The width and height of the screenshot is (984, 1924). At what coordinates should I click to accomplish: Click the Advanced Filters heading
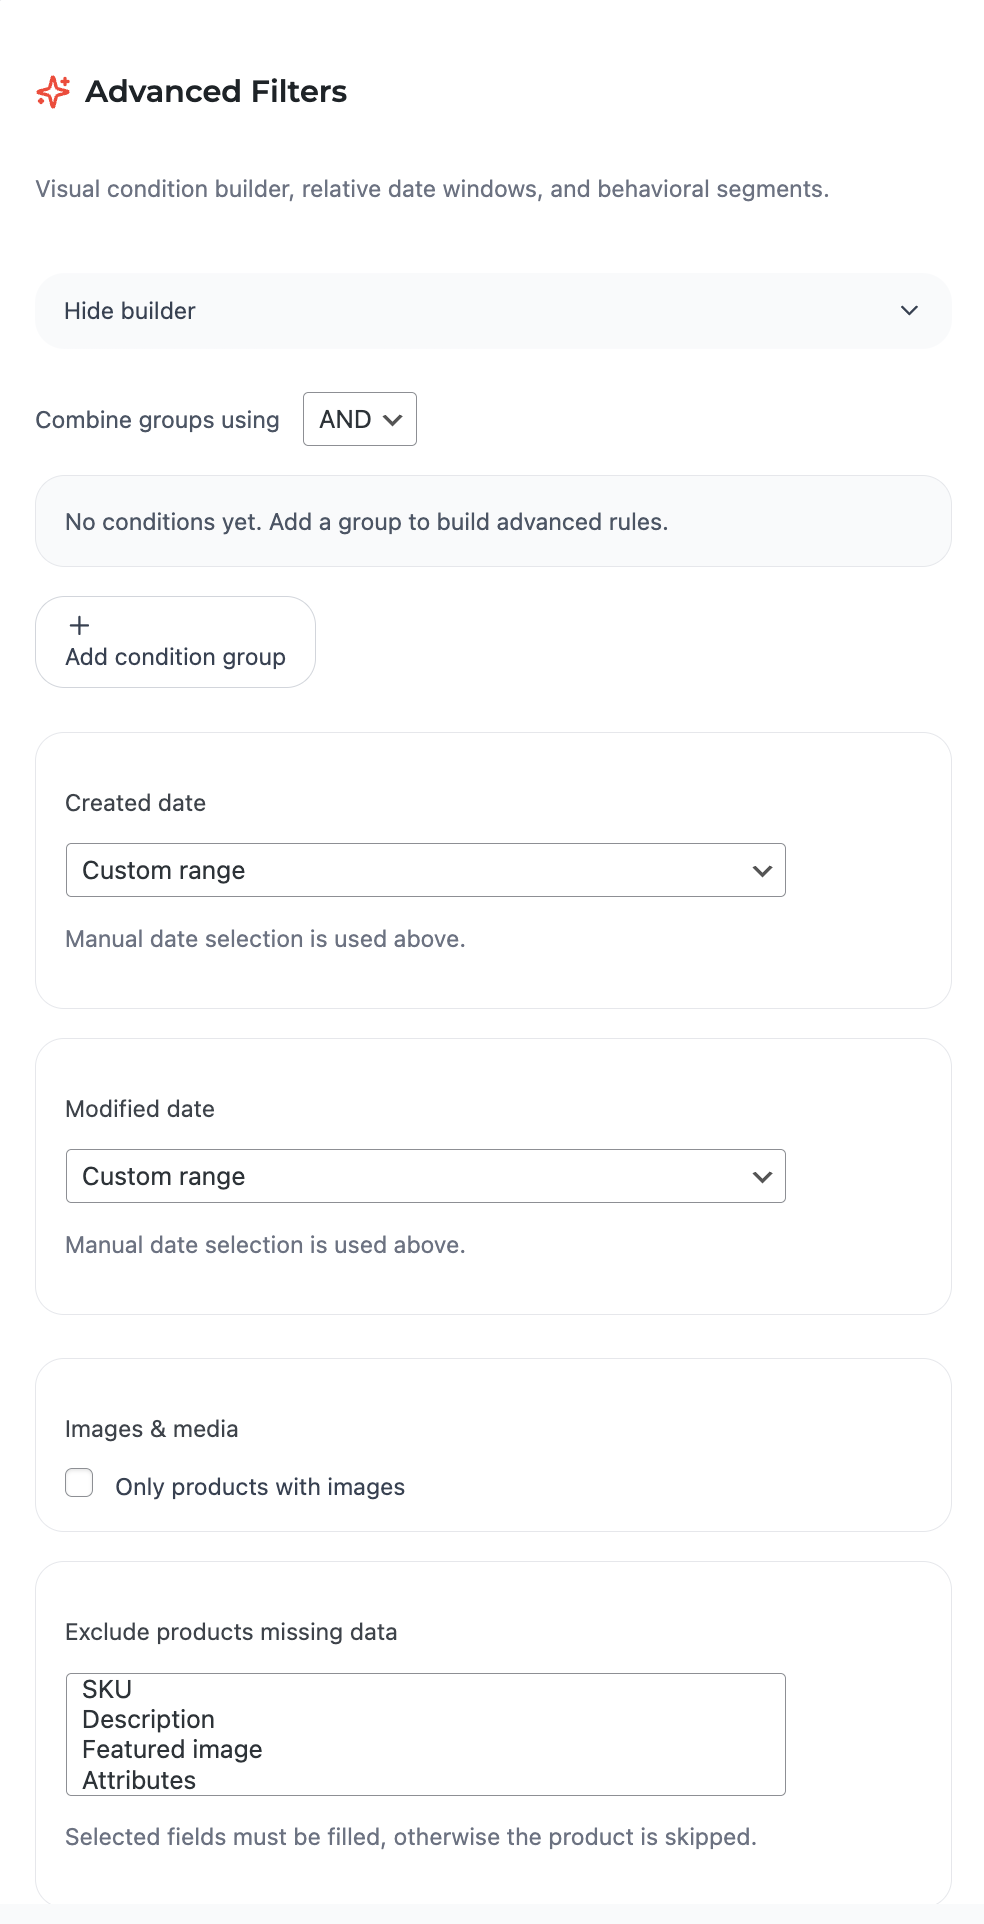[216, 92]
